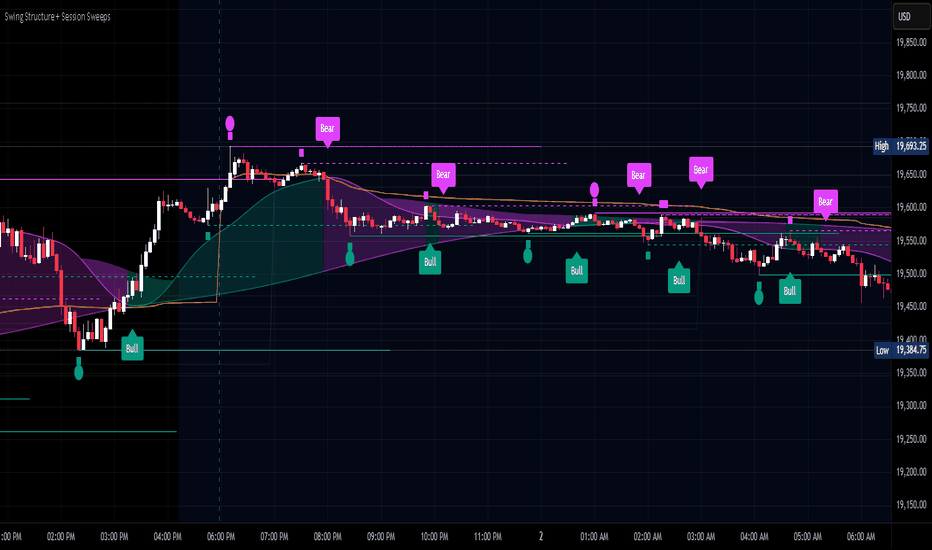Select the Bull label before 01:00 AM
The width and height of the screenshot is (932, 550).
tap(577, 269)
